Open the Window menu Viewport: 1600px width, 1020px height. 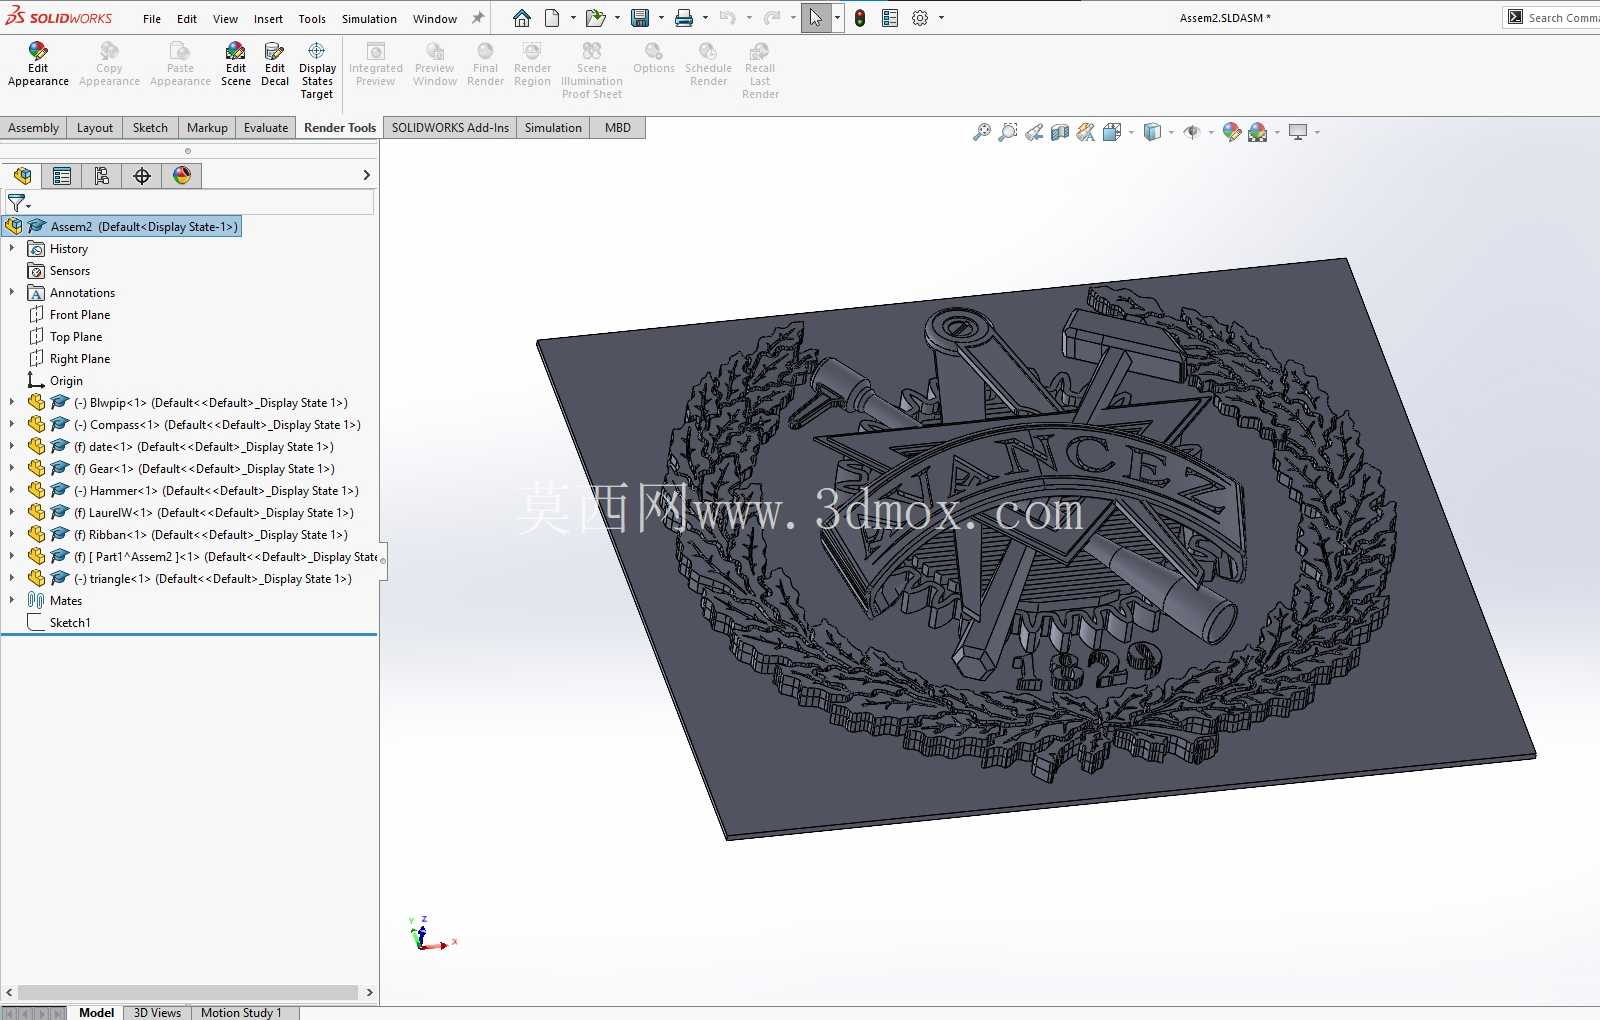coord(435,19)
